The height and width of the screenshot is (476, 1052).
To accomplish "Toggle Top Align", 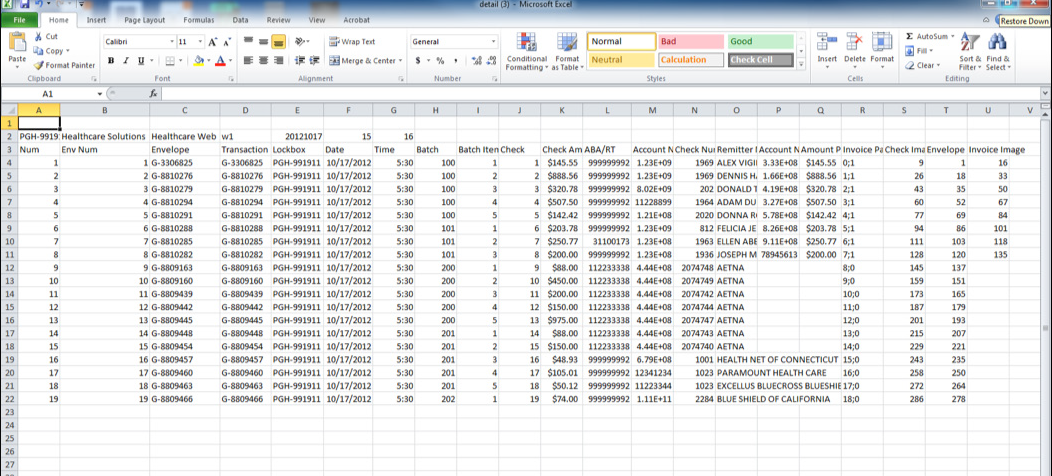I will (x=248, y=42).
